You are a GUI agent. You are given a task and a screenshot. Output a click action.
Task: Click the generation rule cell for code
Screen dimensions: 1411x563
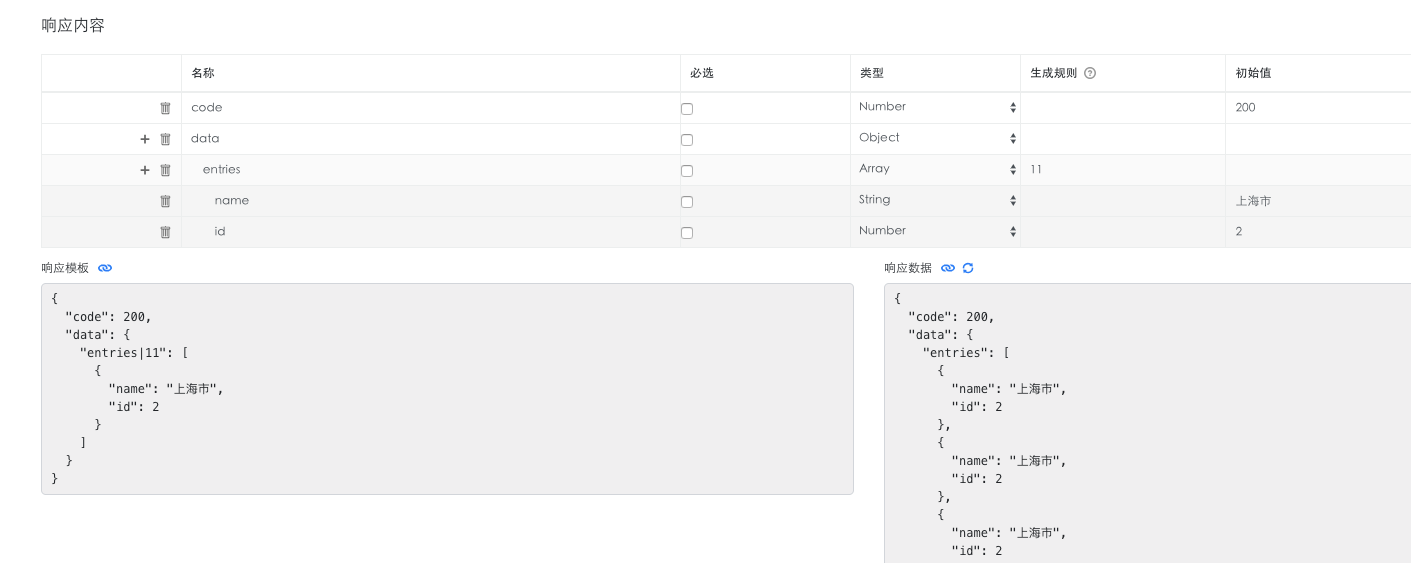(1122, 108)
